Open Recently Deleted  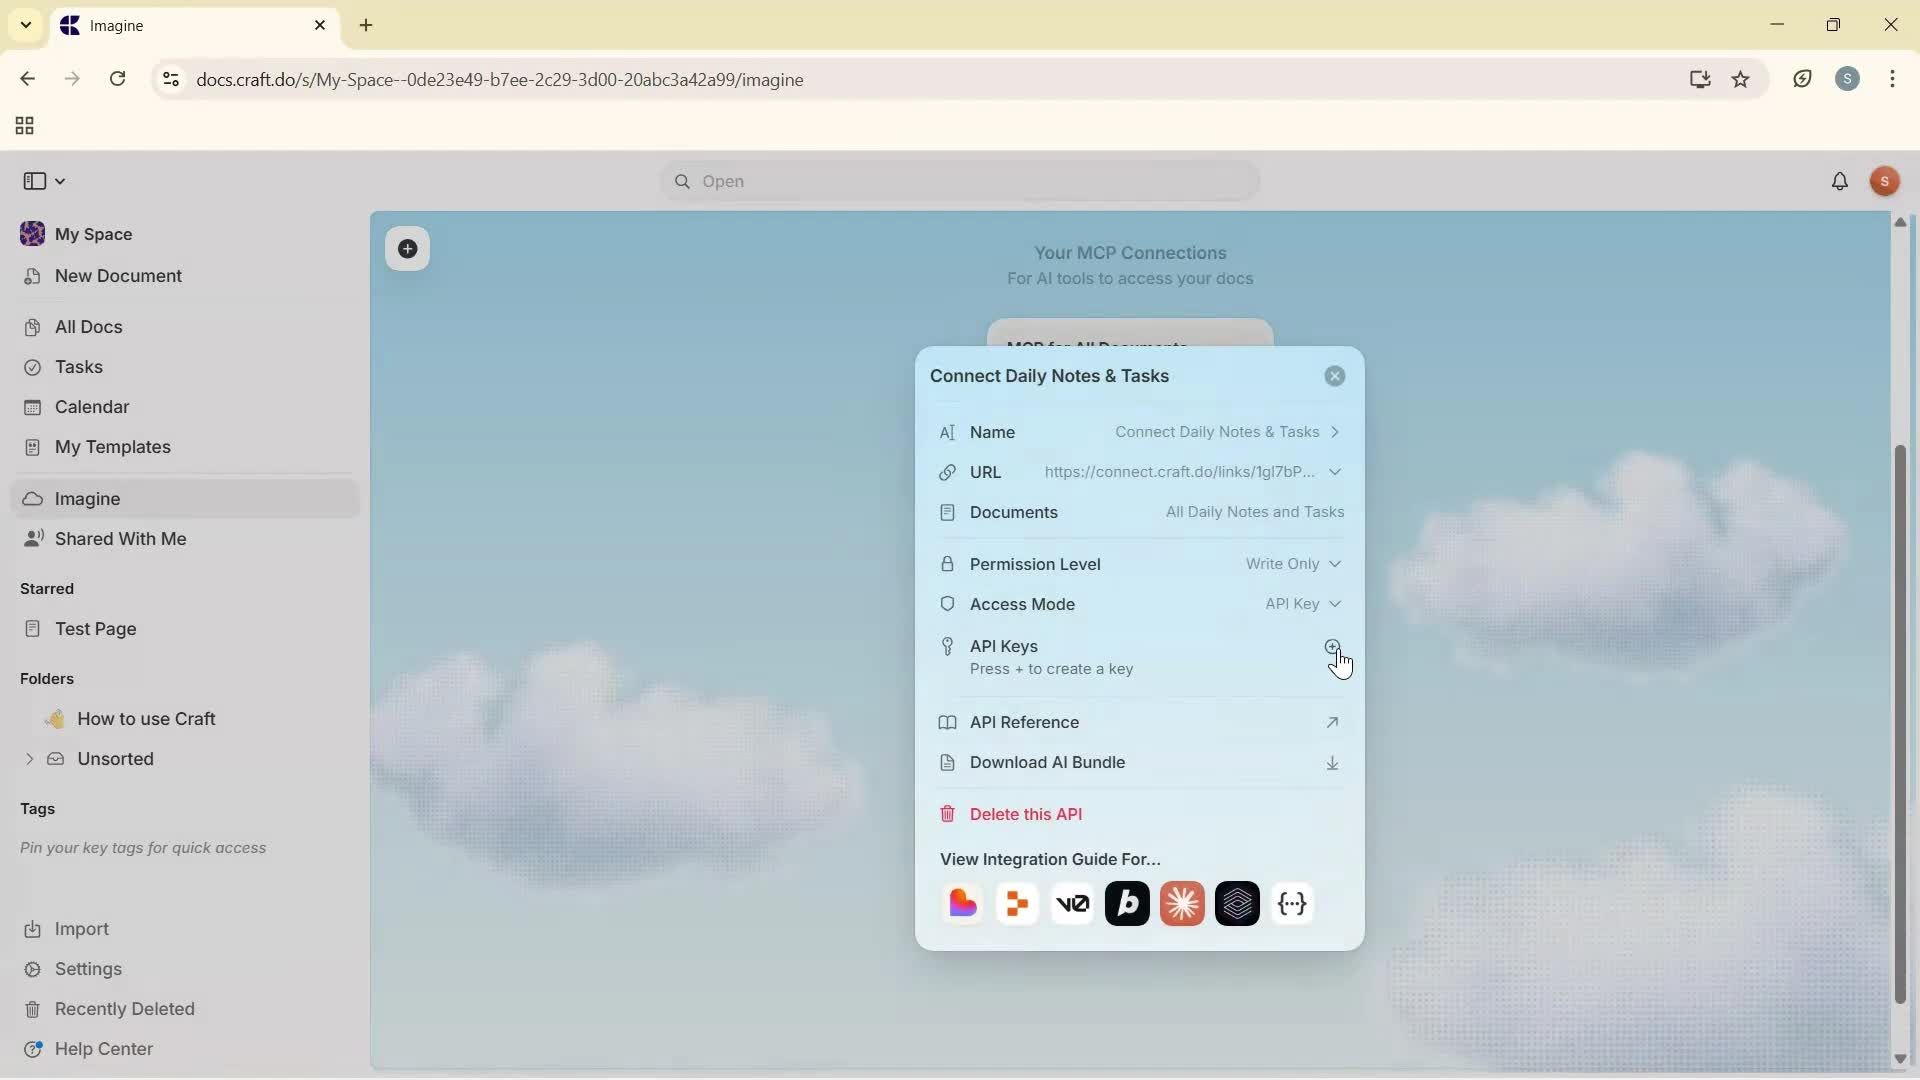[x=124, y=1008]
